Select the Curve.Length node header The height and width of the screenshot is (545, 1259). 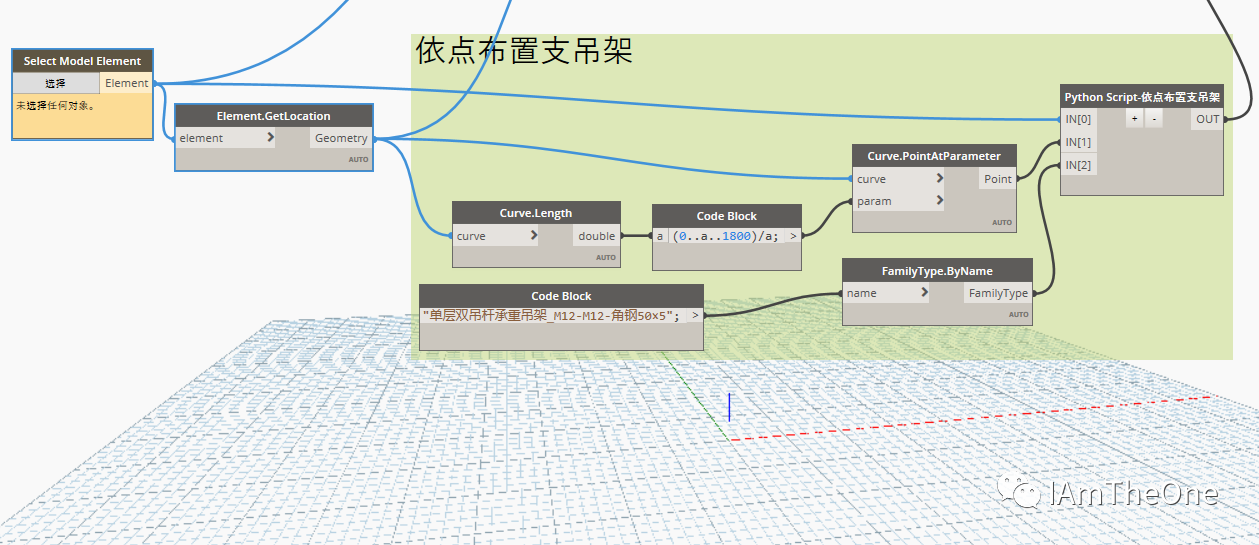[536, 213]
